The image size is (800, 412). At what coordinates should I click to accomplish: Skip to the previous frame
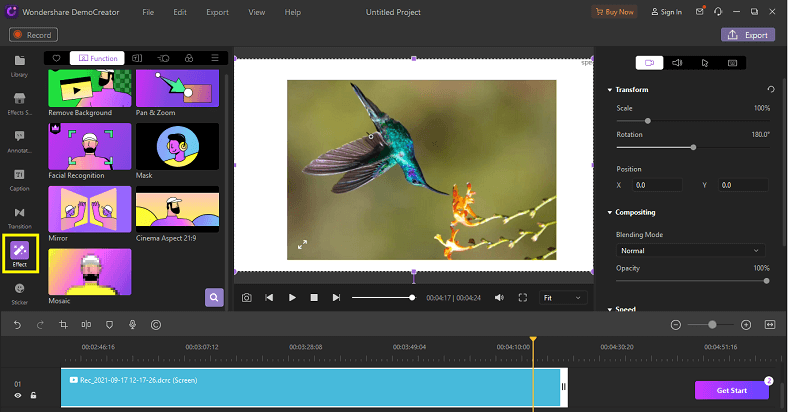pos(269,297)
